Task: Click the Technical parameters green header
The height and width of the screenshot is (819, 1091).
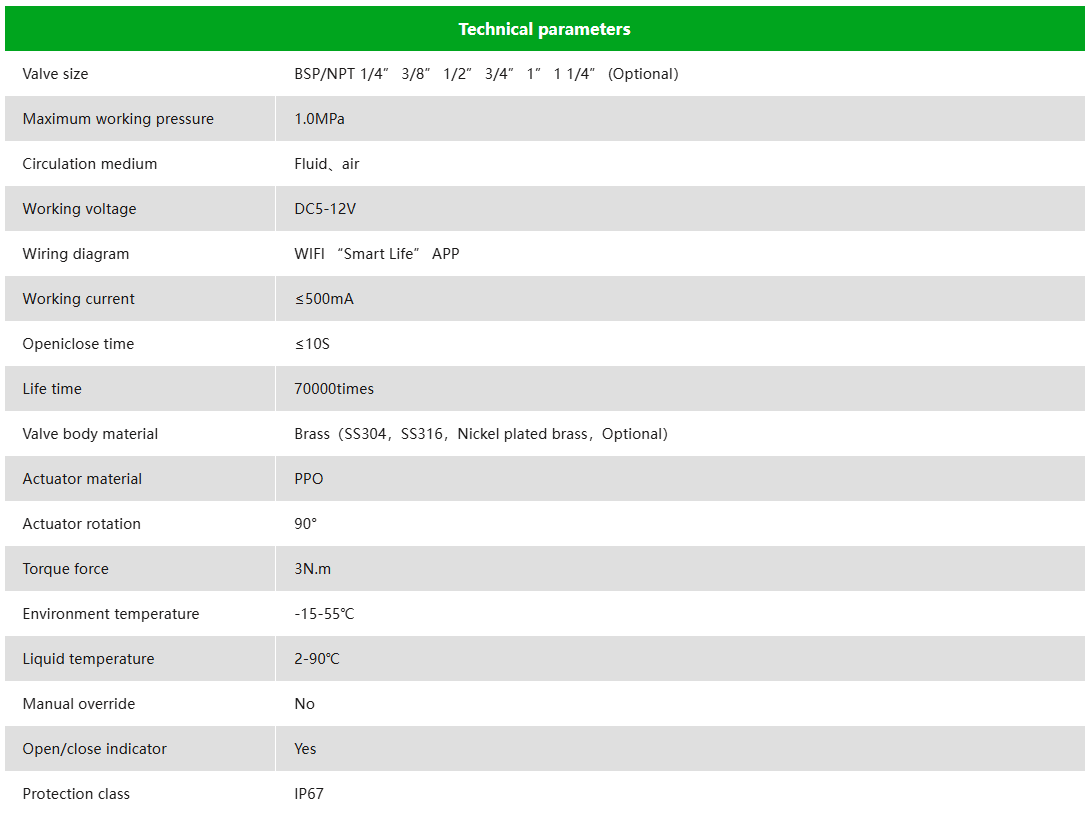Action: tap(545, 29)
